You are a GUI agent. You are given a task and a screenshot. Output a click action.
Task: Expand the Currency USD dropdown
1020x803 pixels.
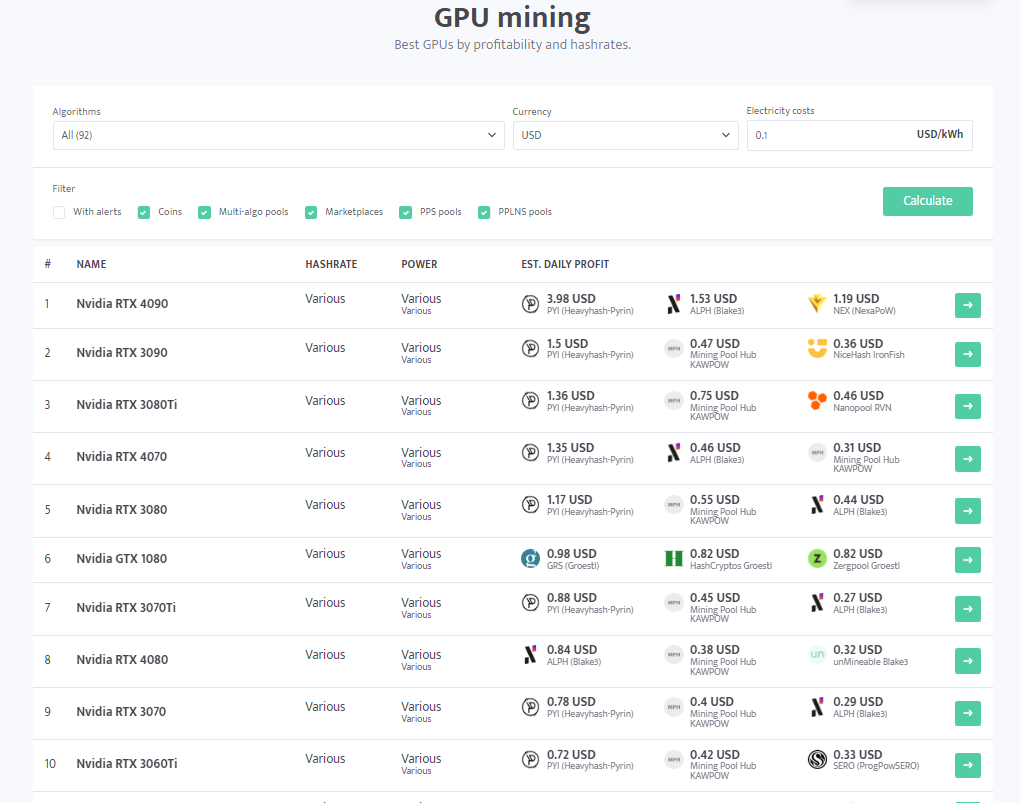point(625,135)
